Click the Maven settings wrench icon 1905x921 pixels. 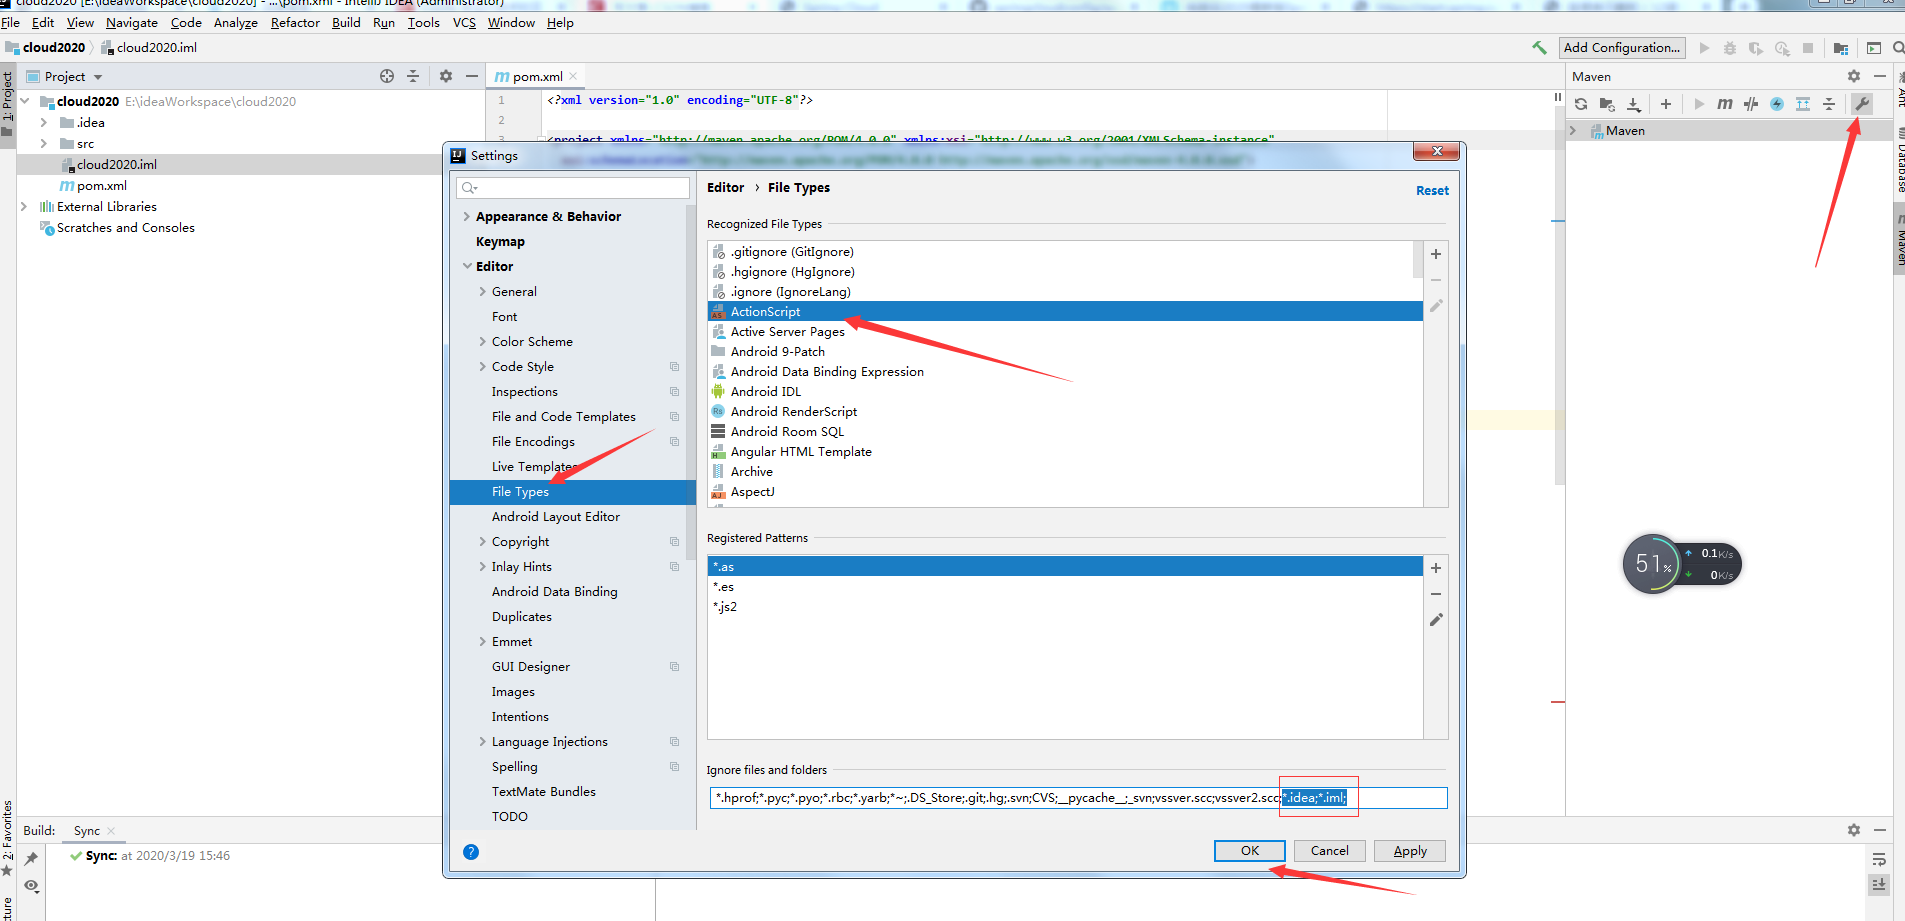[x=1862, y=104]
